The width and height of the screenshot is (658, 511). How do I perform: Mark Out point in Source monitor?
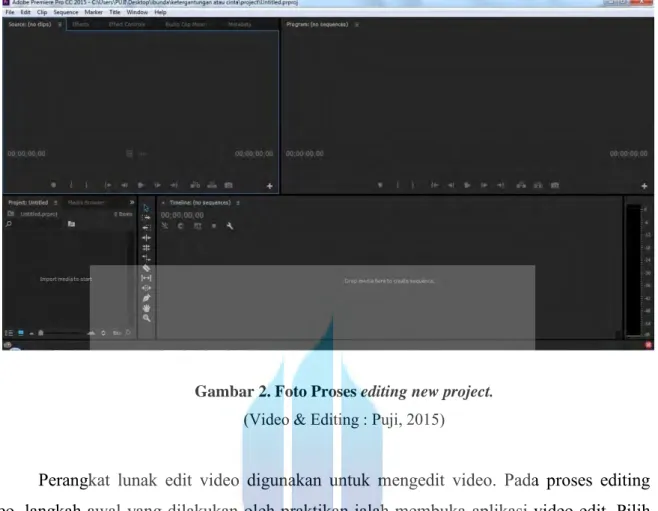click(x=86, y=185)
